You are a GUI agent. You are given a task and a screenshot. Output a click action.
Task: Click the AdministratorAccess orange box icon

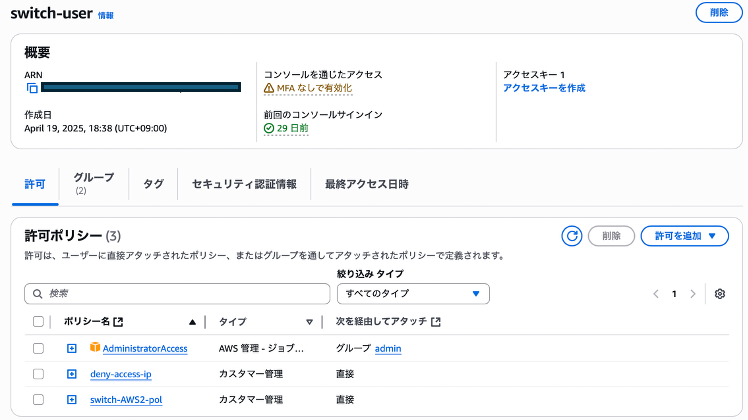(x=95, y=347)
